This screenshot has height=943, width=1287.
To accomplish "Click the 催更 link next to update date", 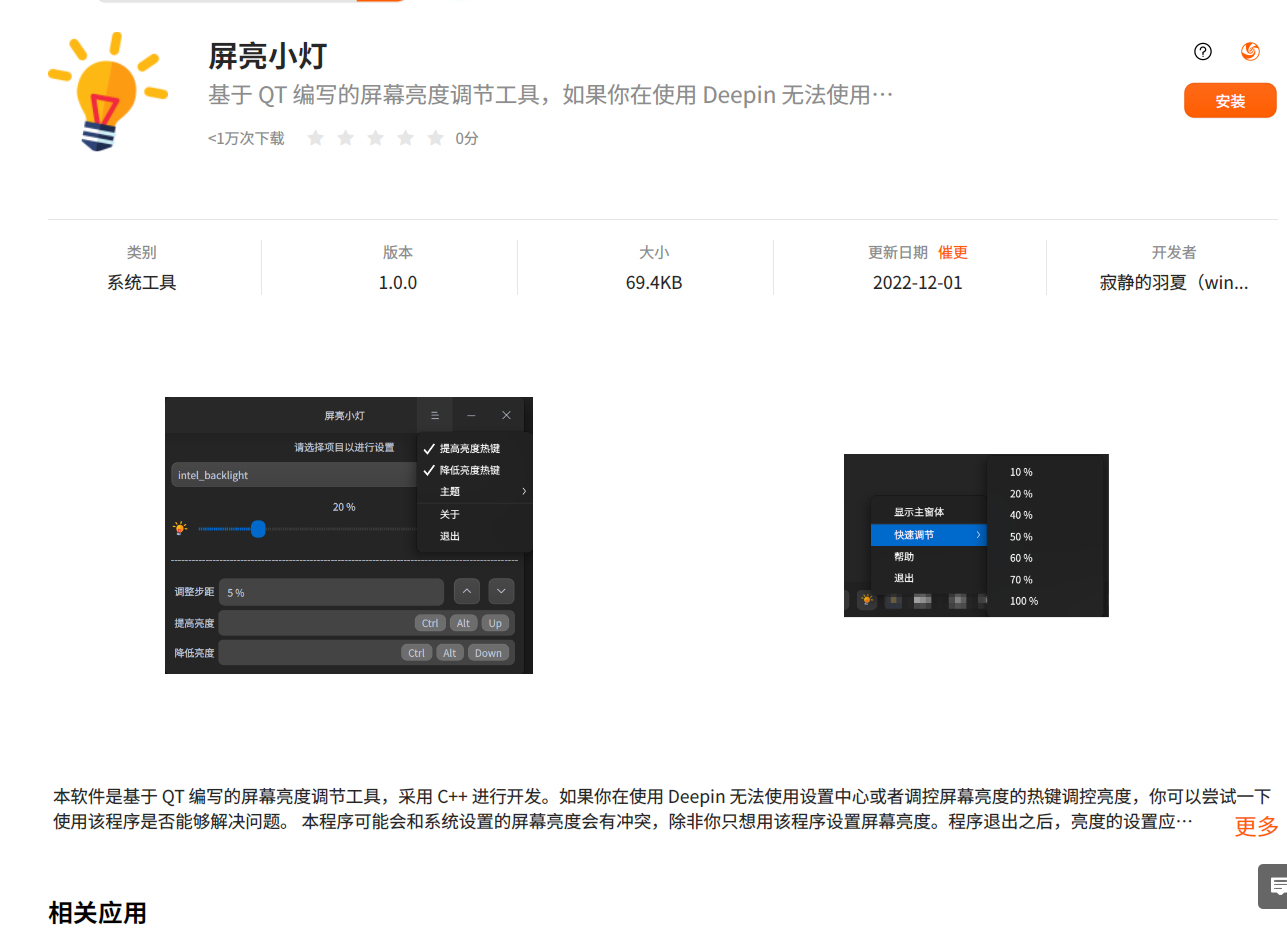I will point(952,252).
